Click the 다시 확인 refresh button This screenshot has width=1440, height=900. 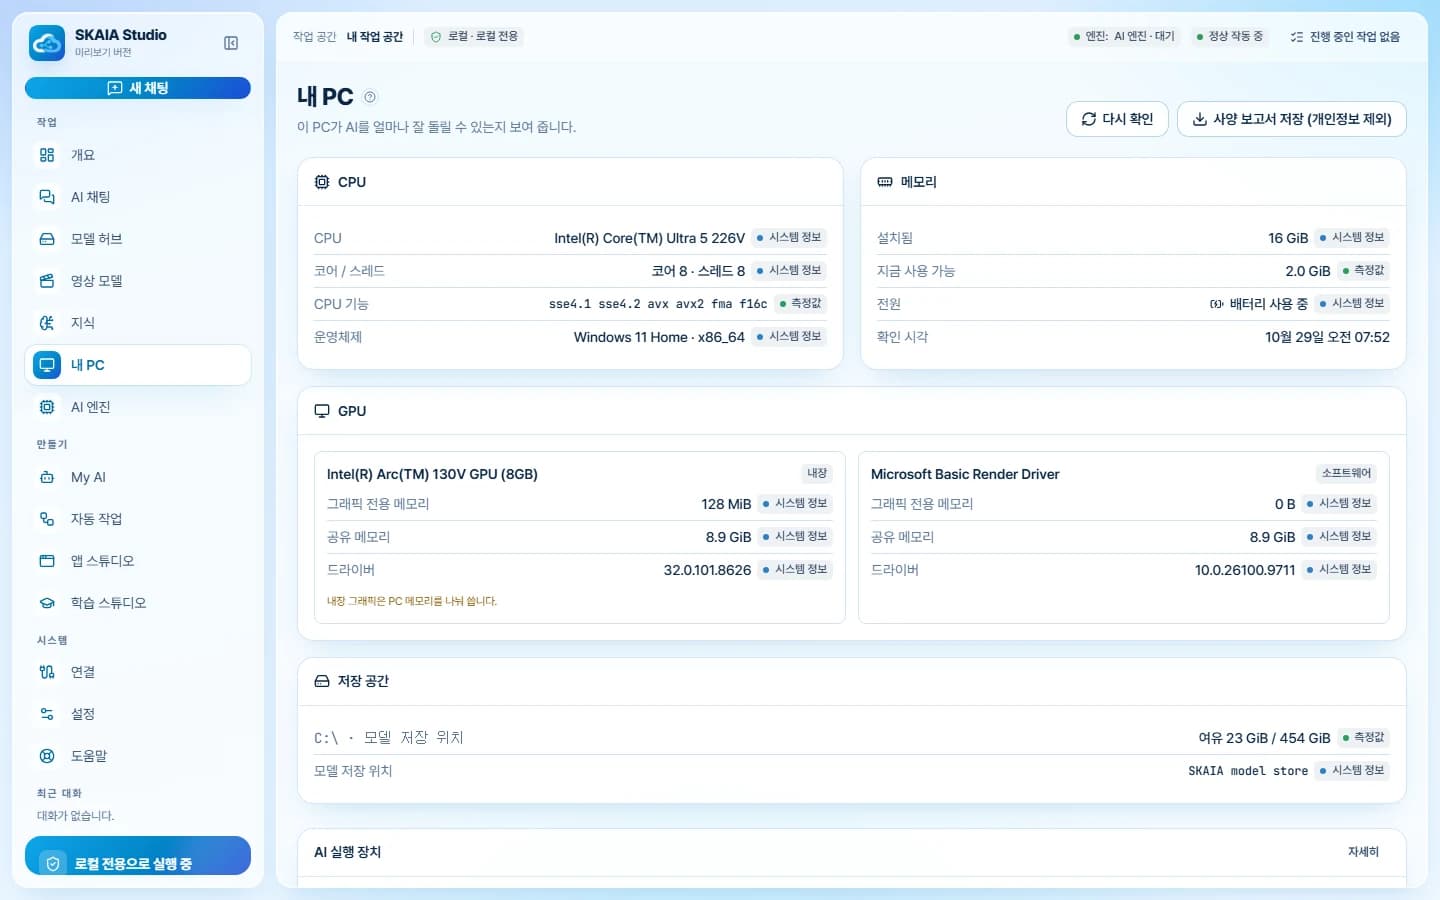(x=1117, y=119)
